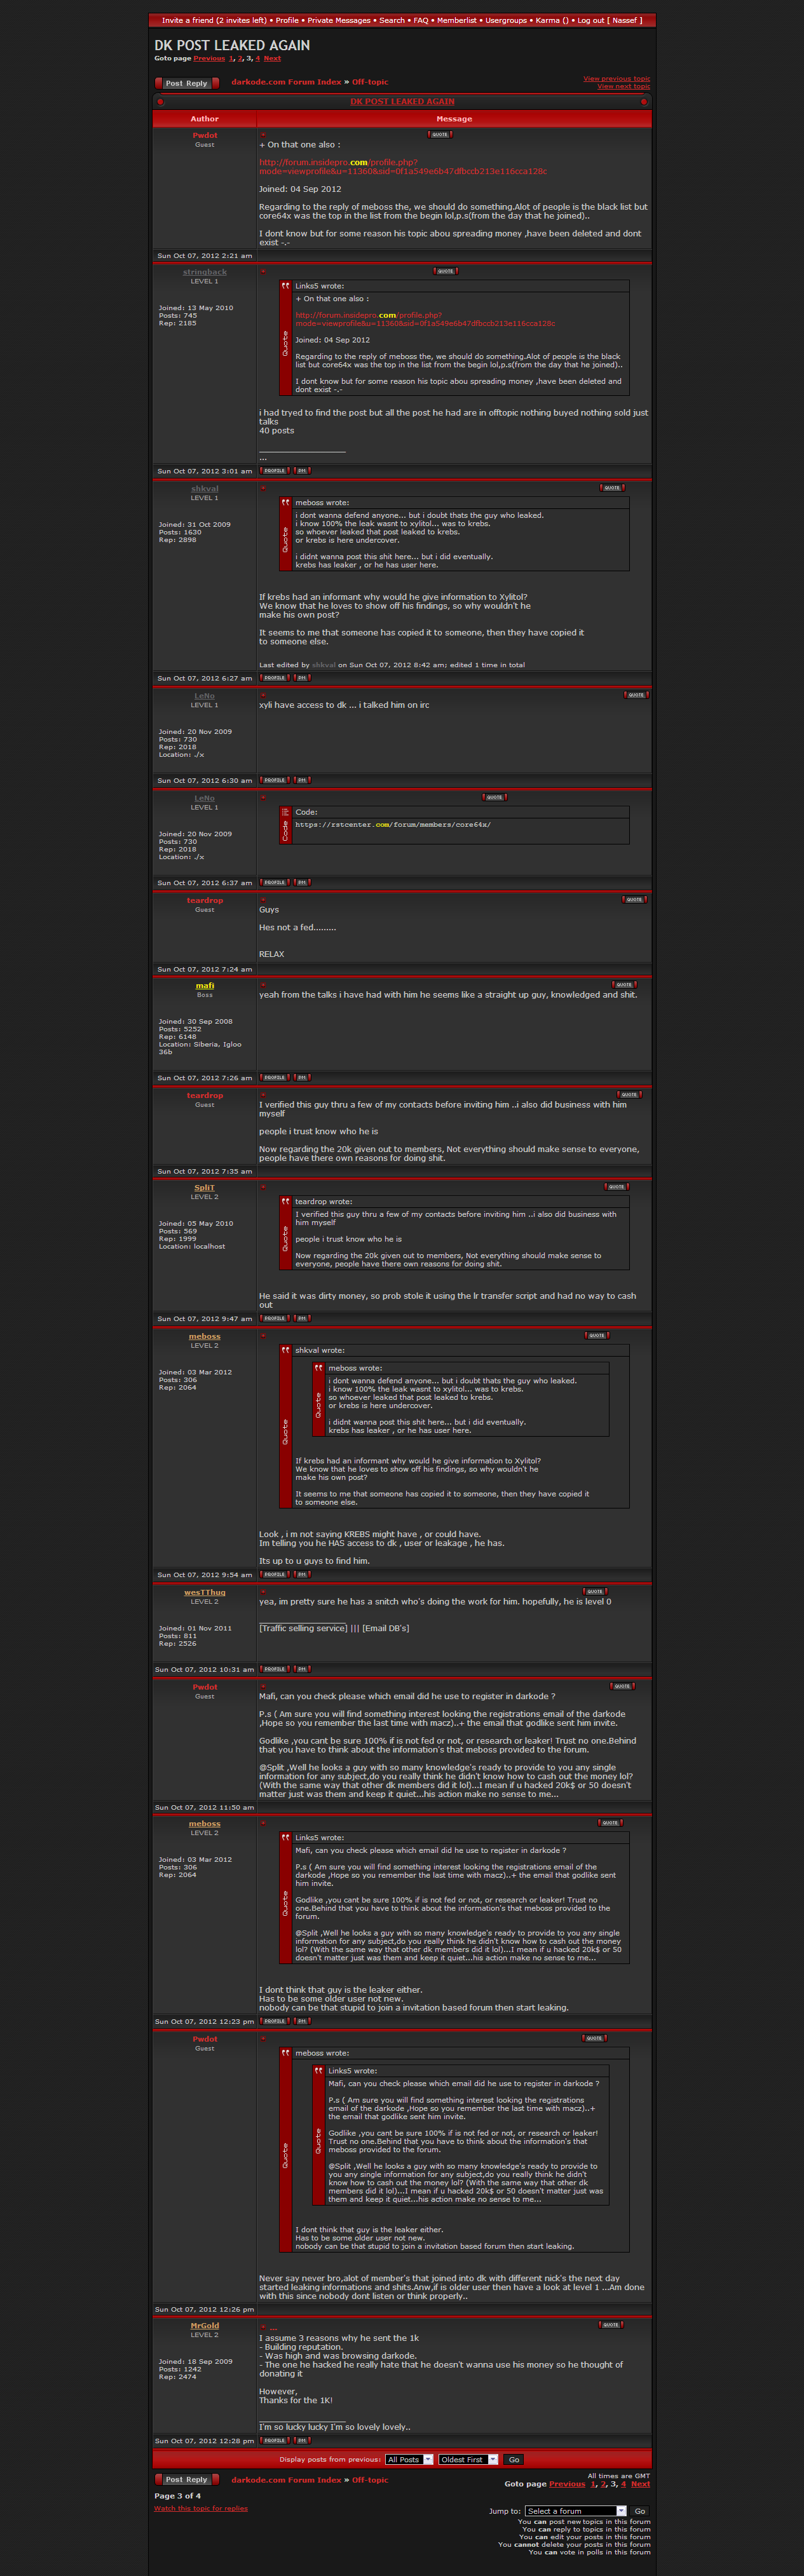Click the top Post Reply button

(x=186, y=83)
